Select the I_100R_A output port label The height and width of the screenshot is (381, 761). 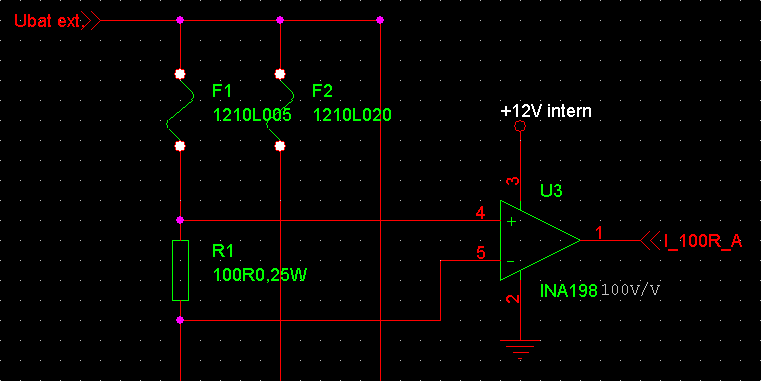point(703,241)
